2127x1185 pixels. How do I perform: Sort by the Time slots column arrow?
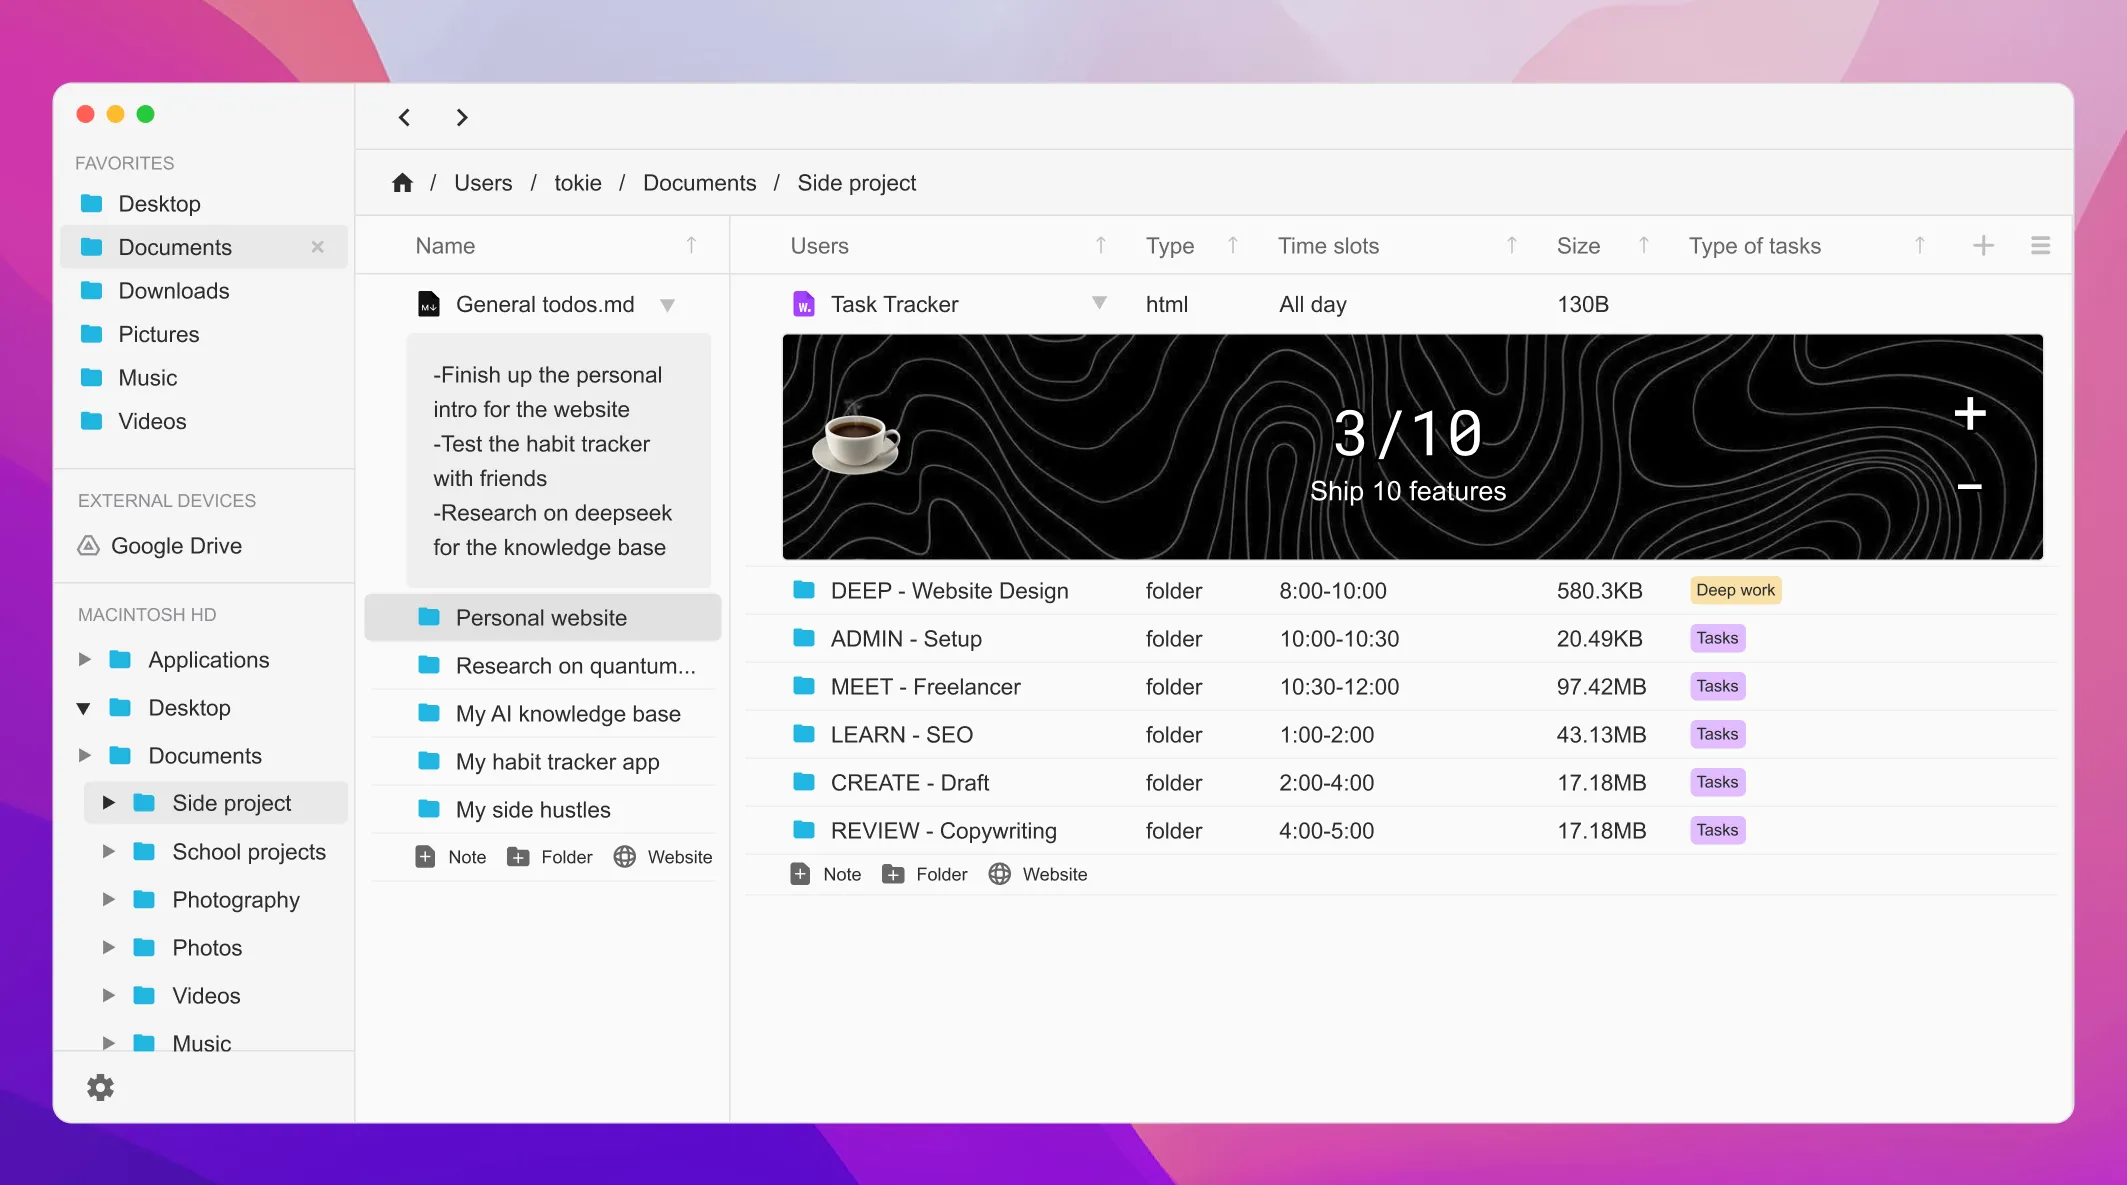pos(1511,246)
